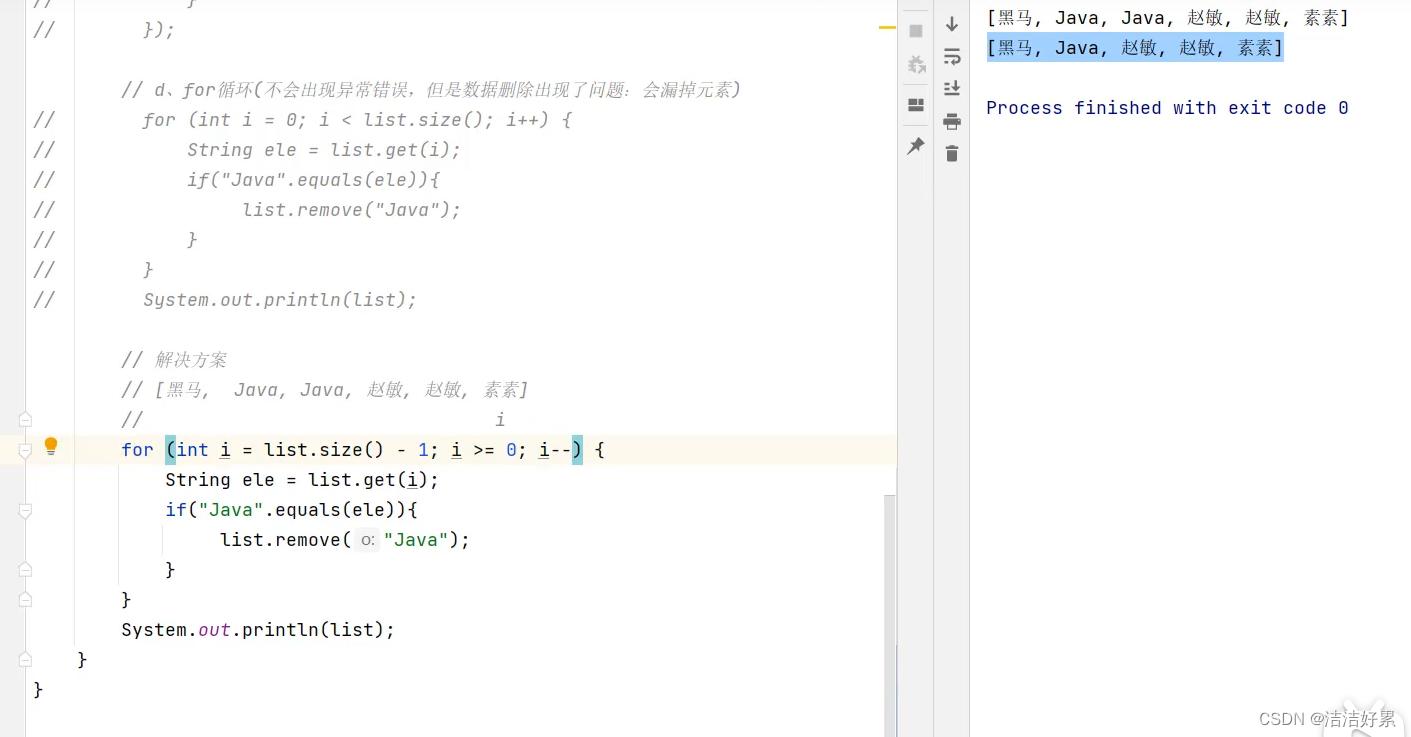Screen dimensions: 1411x737
Task: Click the comment '// [黑马, Java, Java, 赵敏...]'
Action: click(325, 390)
